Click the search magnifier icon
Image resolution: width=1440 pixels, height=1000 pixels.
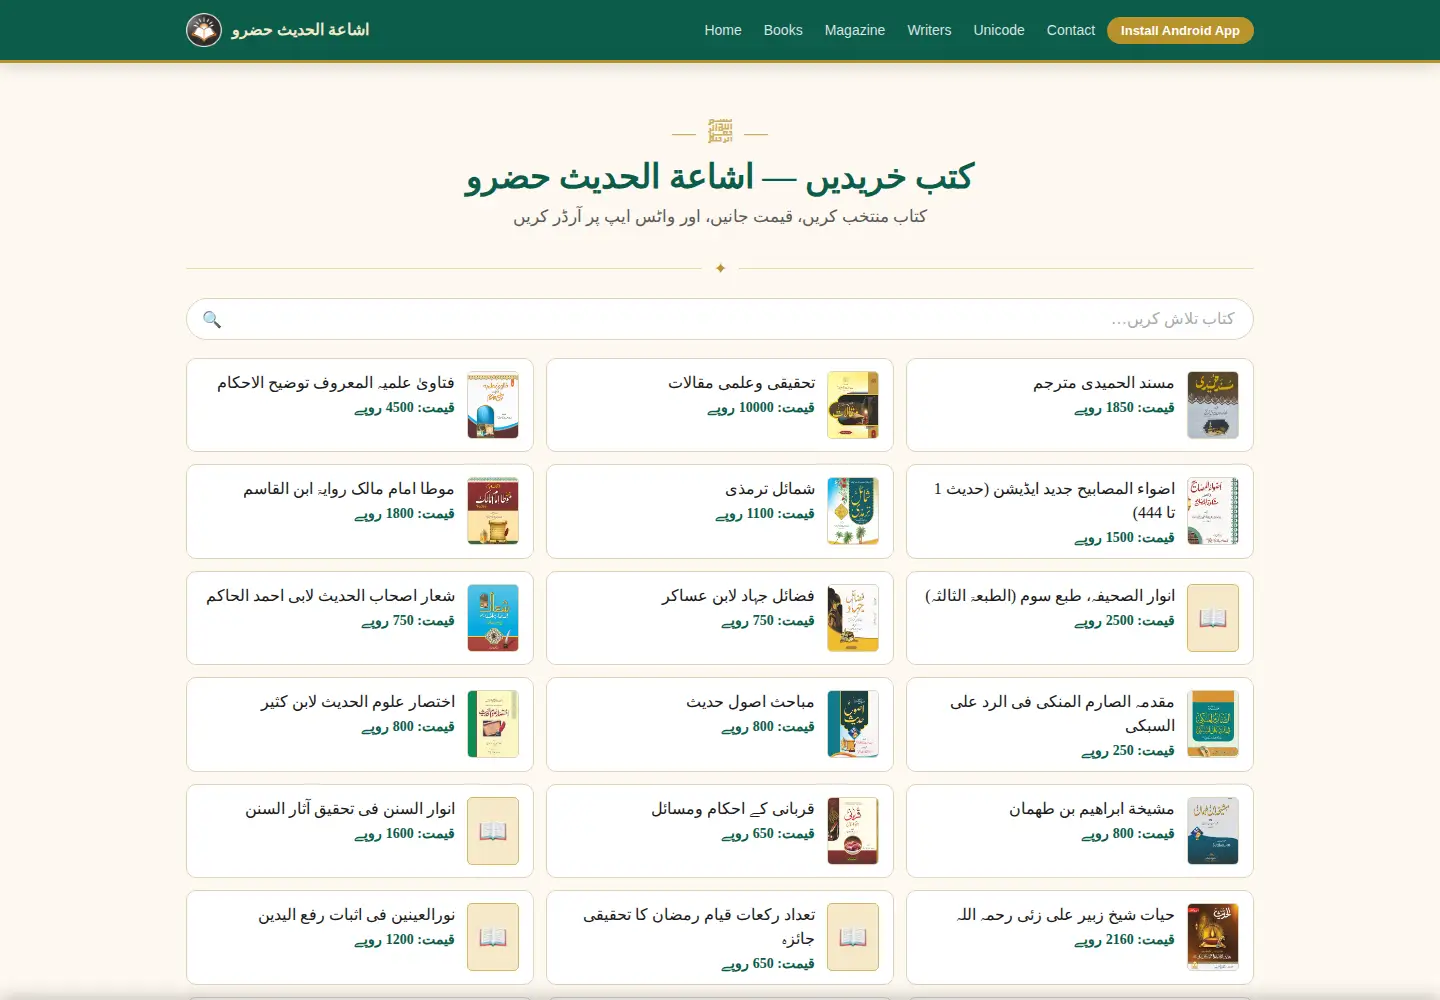[x=212, y=319]
